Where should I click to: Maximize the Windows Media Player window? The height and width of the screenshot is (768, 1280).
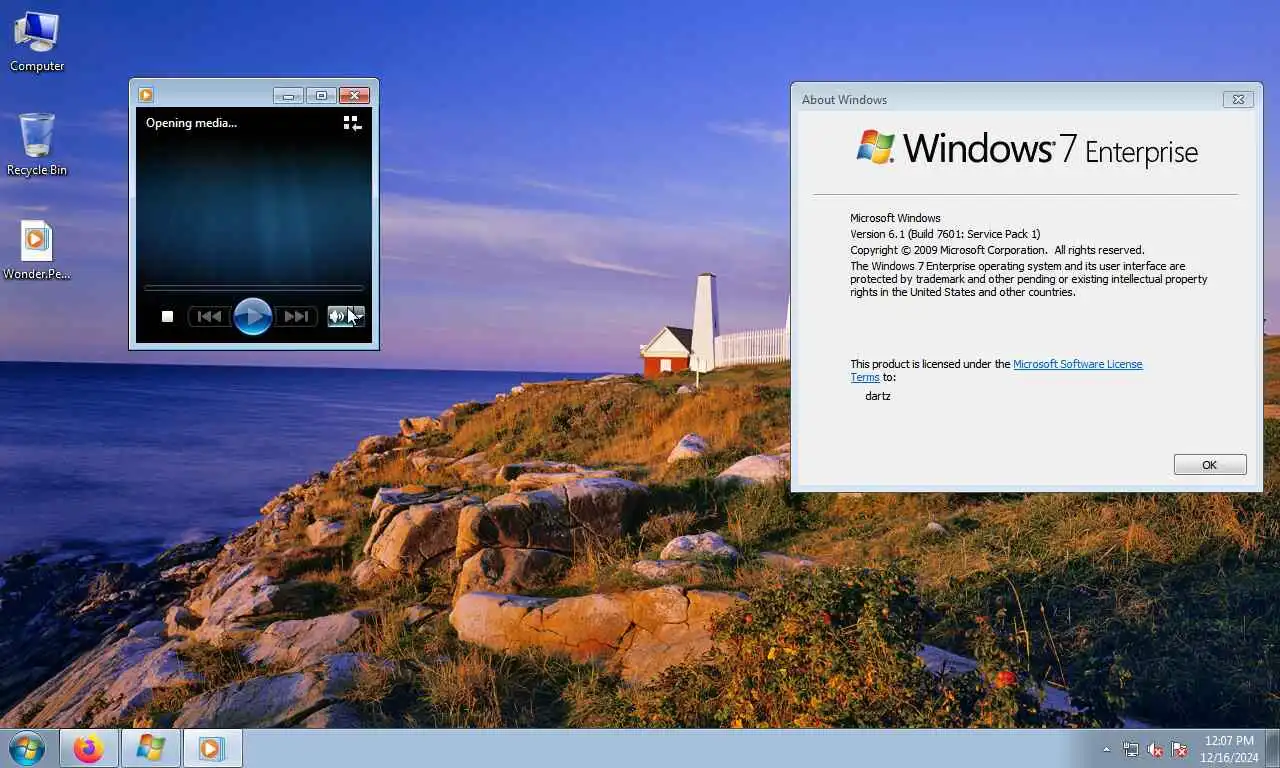click(x=321, y=96)
